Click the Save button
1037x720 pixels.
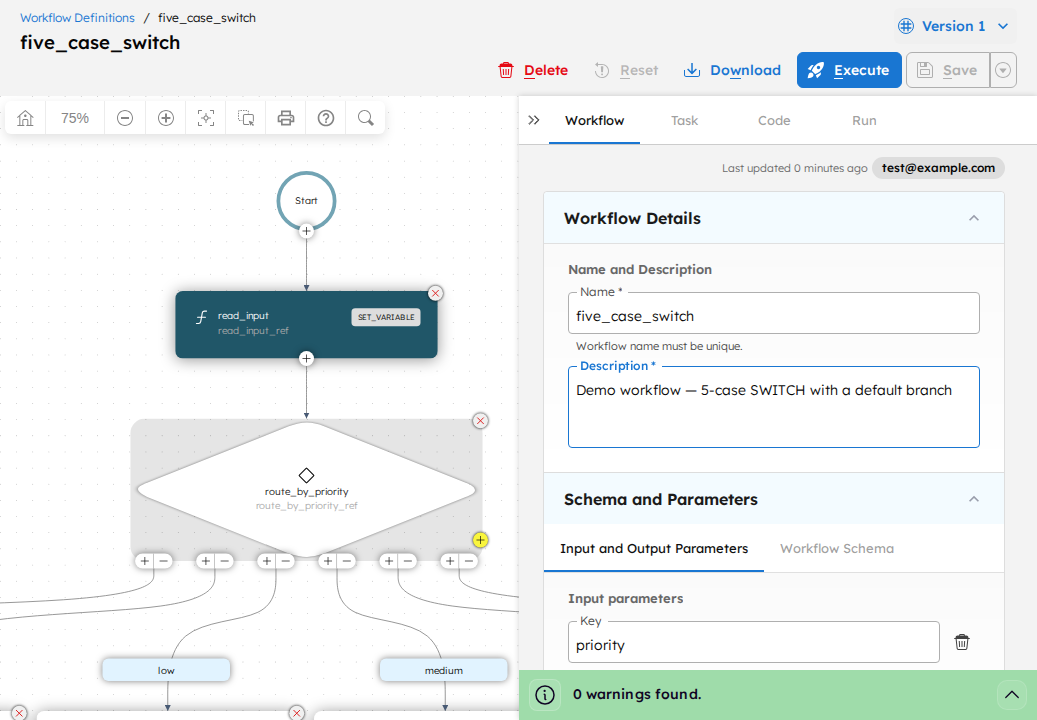pos(948,70)
